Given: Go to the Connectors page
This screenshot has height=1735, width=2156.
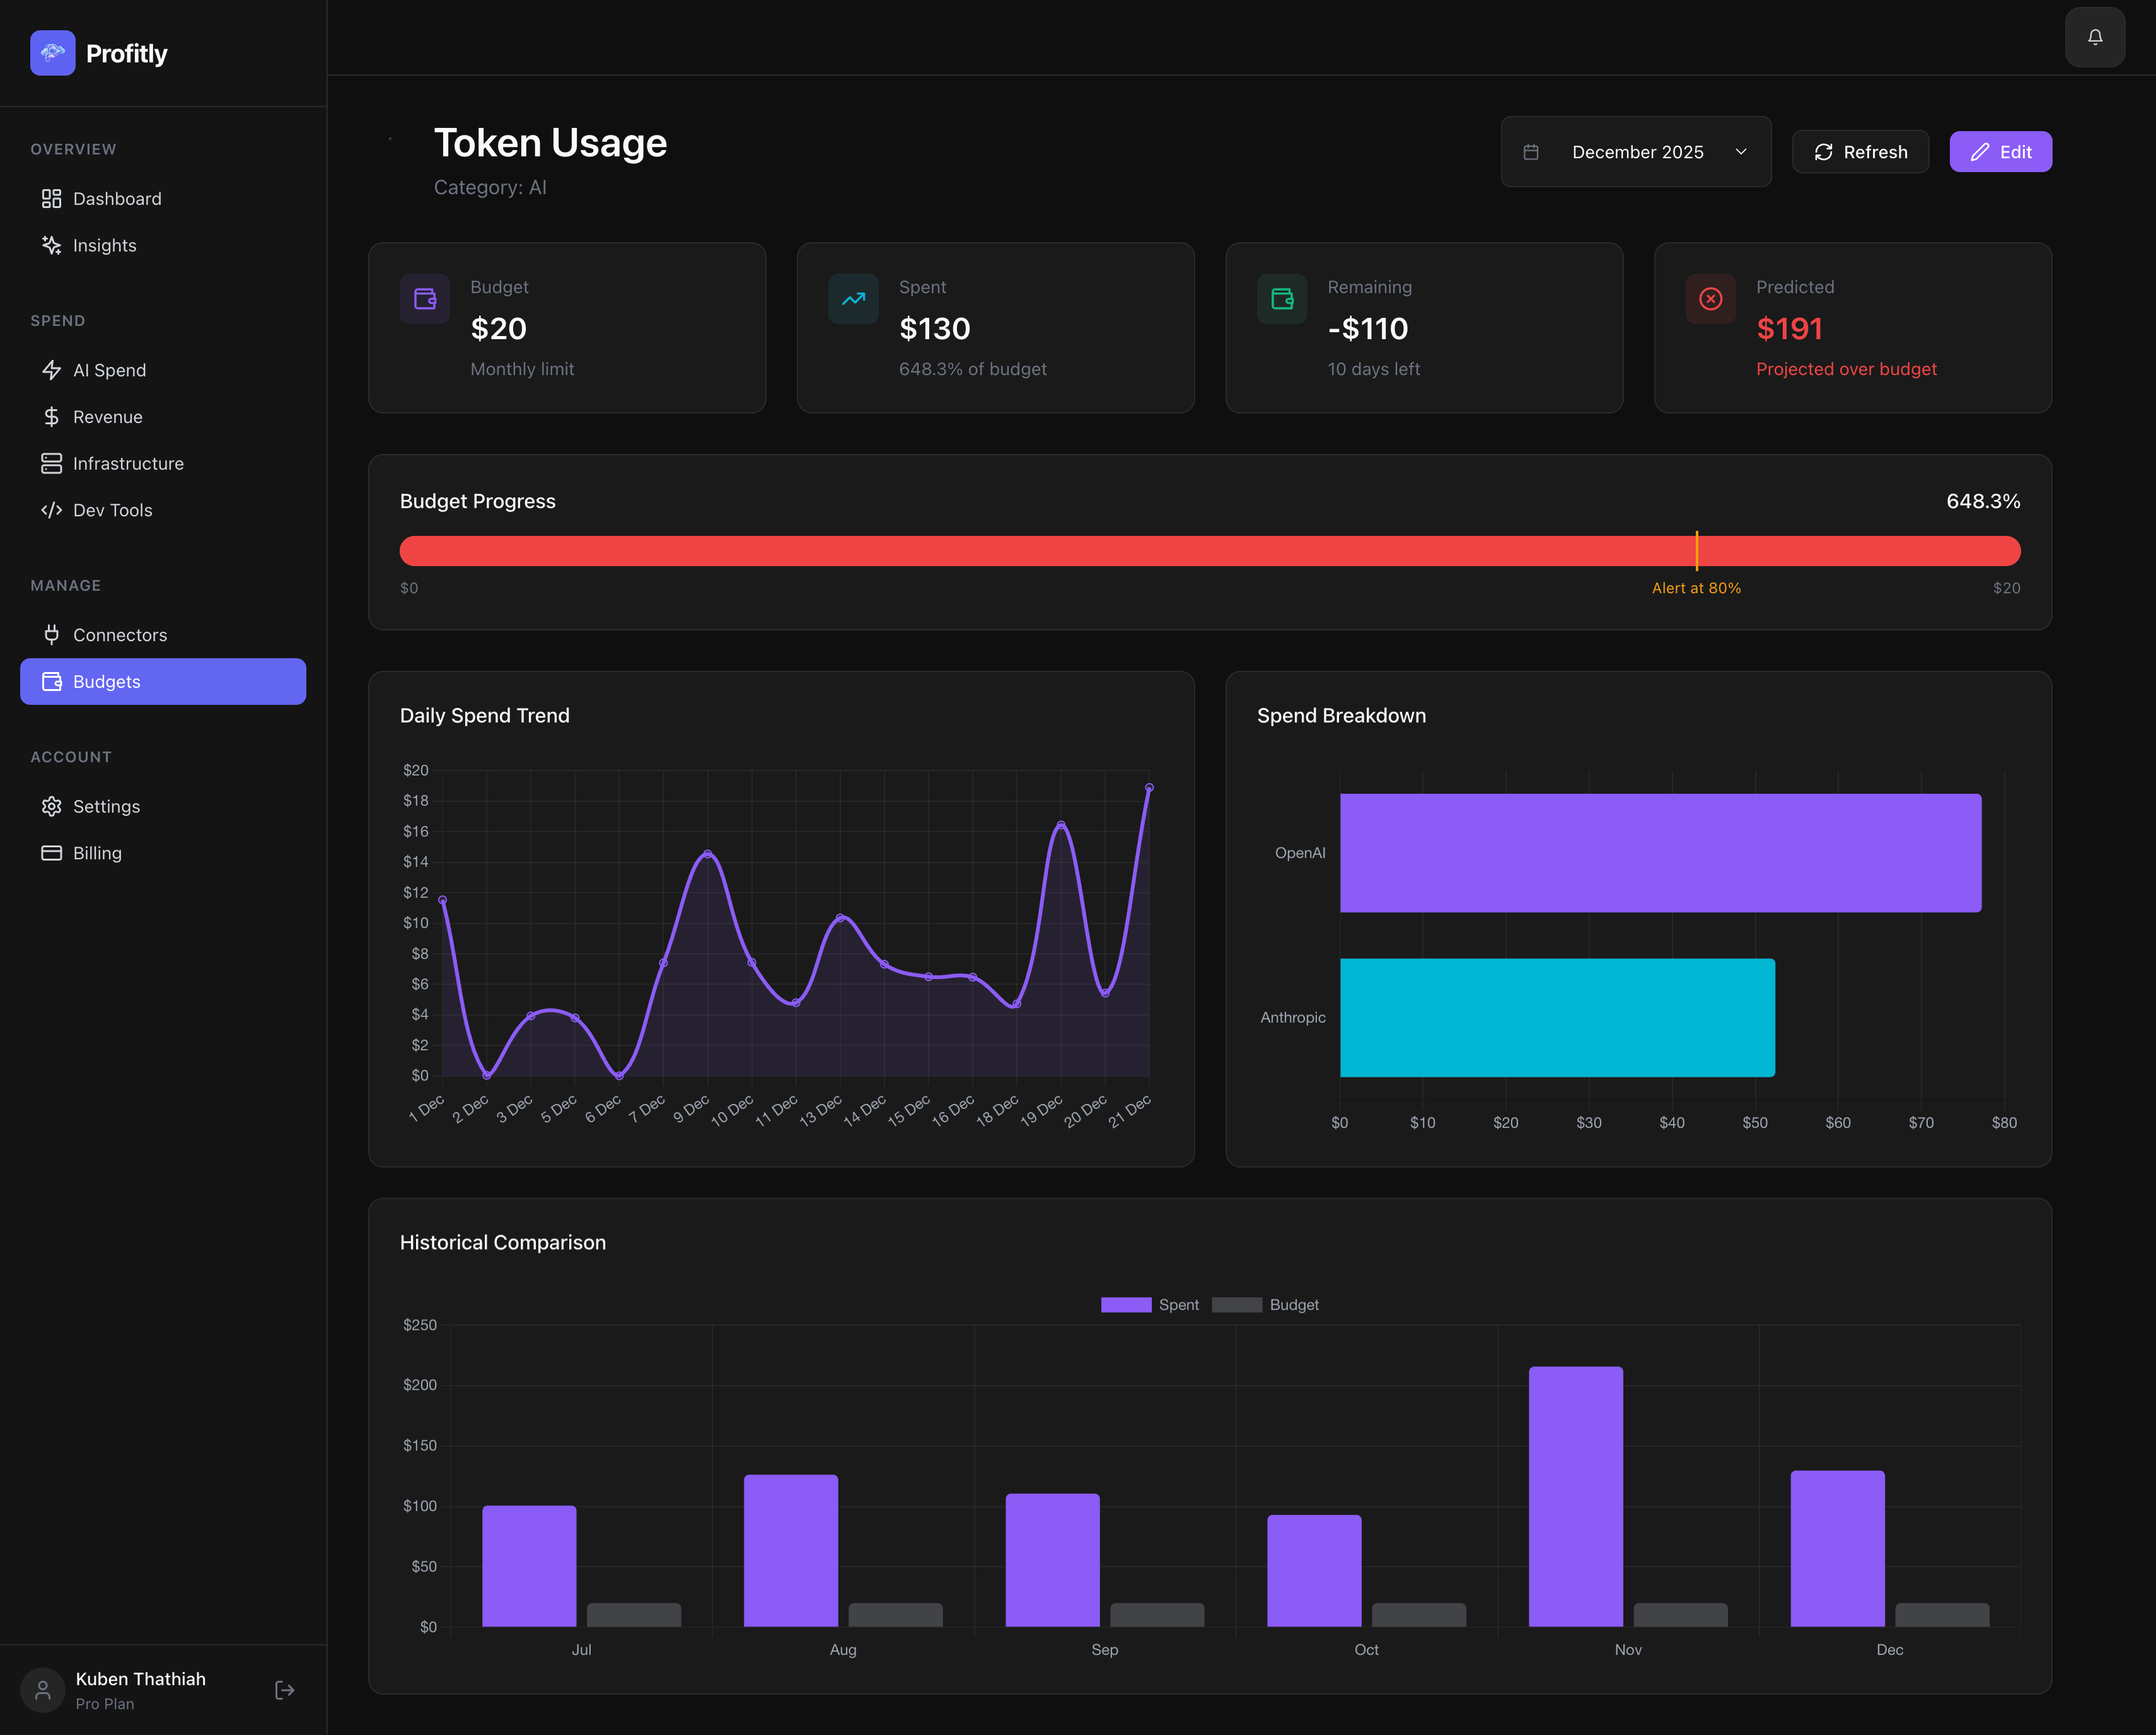Looking at the screenshot, I should click(x=119, y=635).
